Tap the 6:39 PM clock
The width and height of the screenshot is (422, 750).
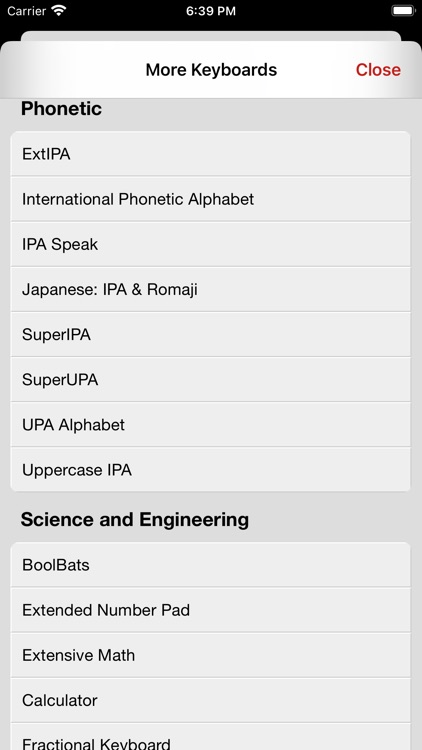(x=211, y=11)
